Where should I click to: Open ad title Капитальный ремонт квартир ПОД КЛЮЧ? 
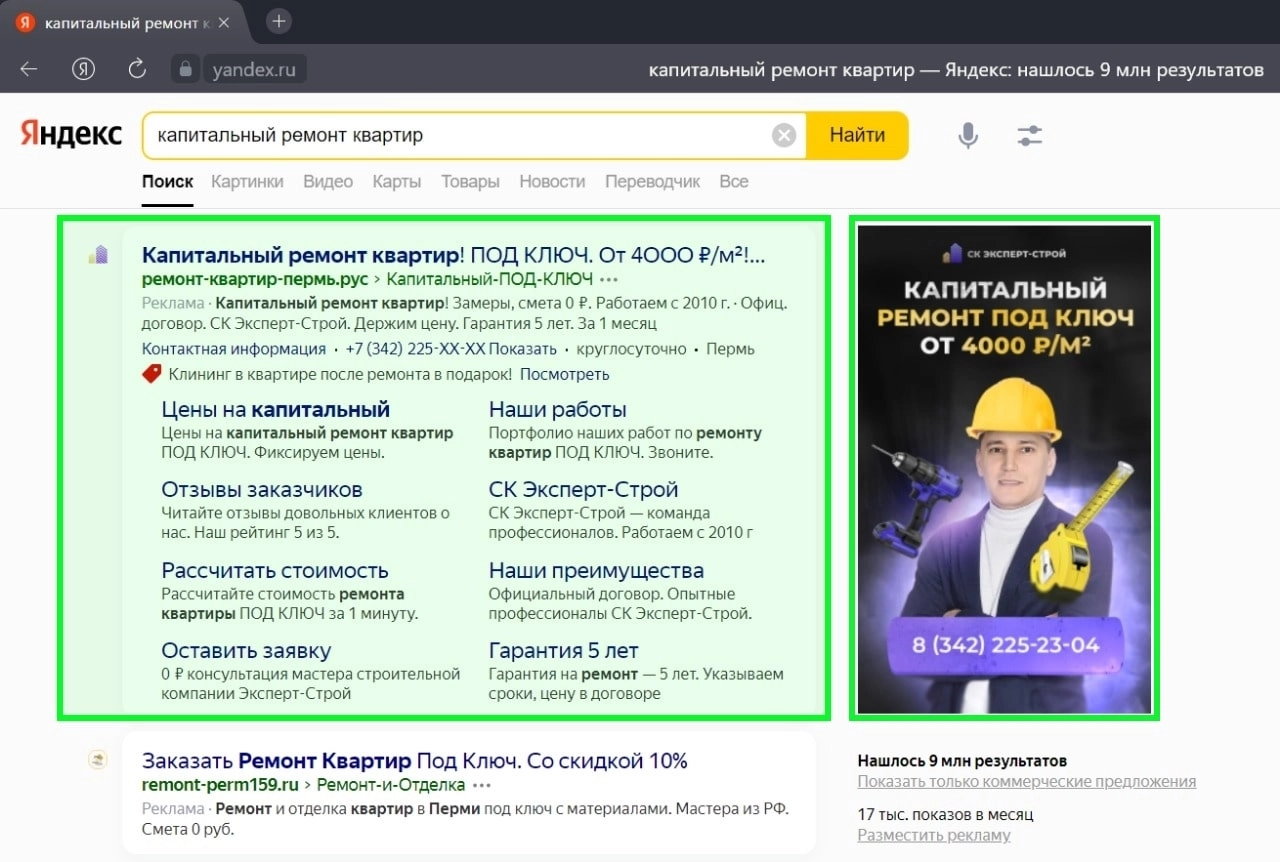coord(454,254)
